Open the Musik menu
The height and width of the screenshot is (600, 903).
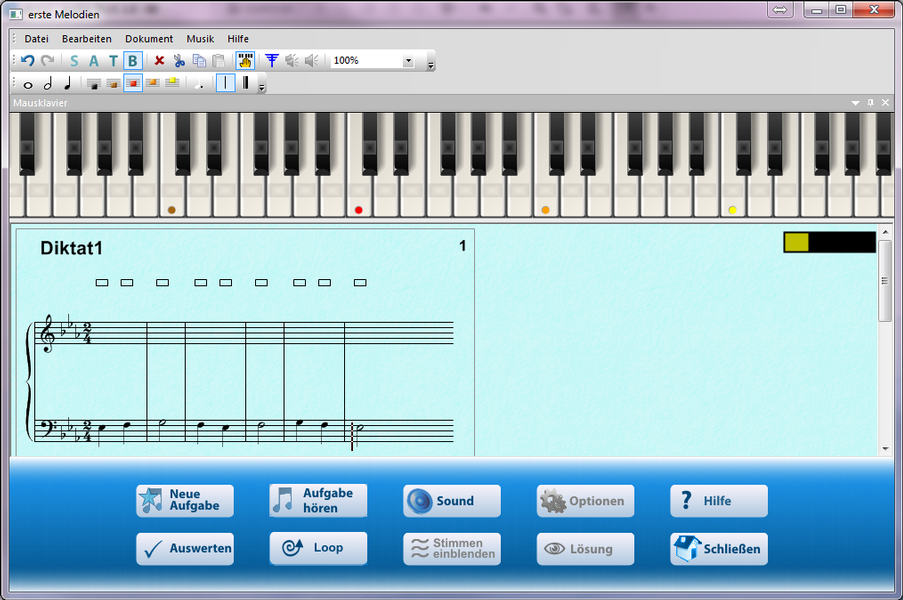coord(200,38)
